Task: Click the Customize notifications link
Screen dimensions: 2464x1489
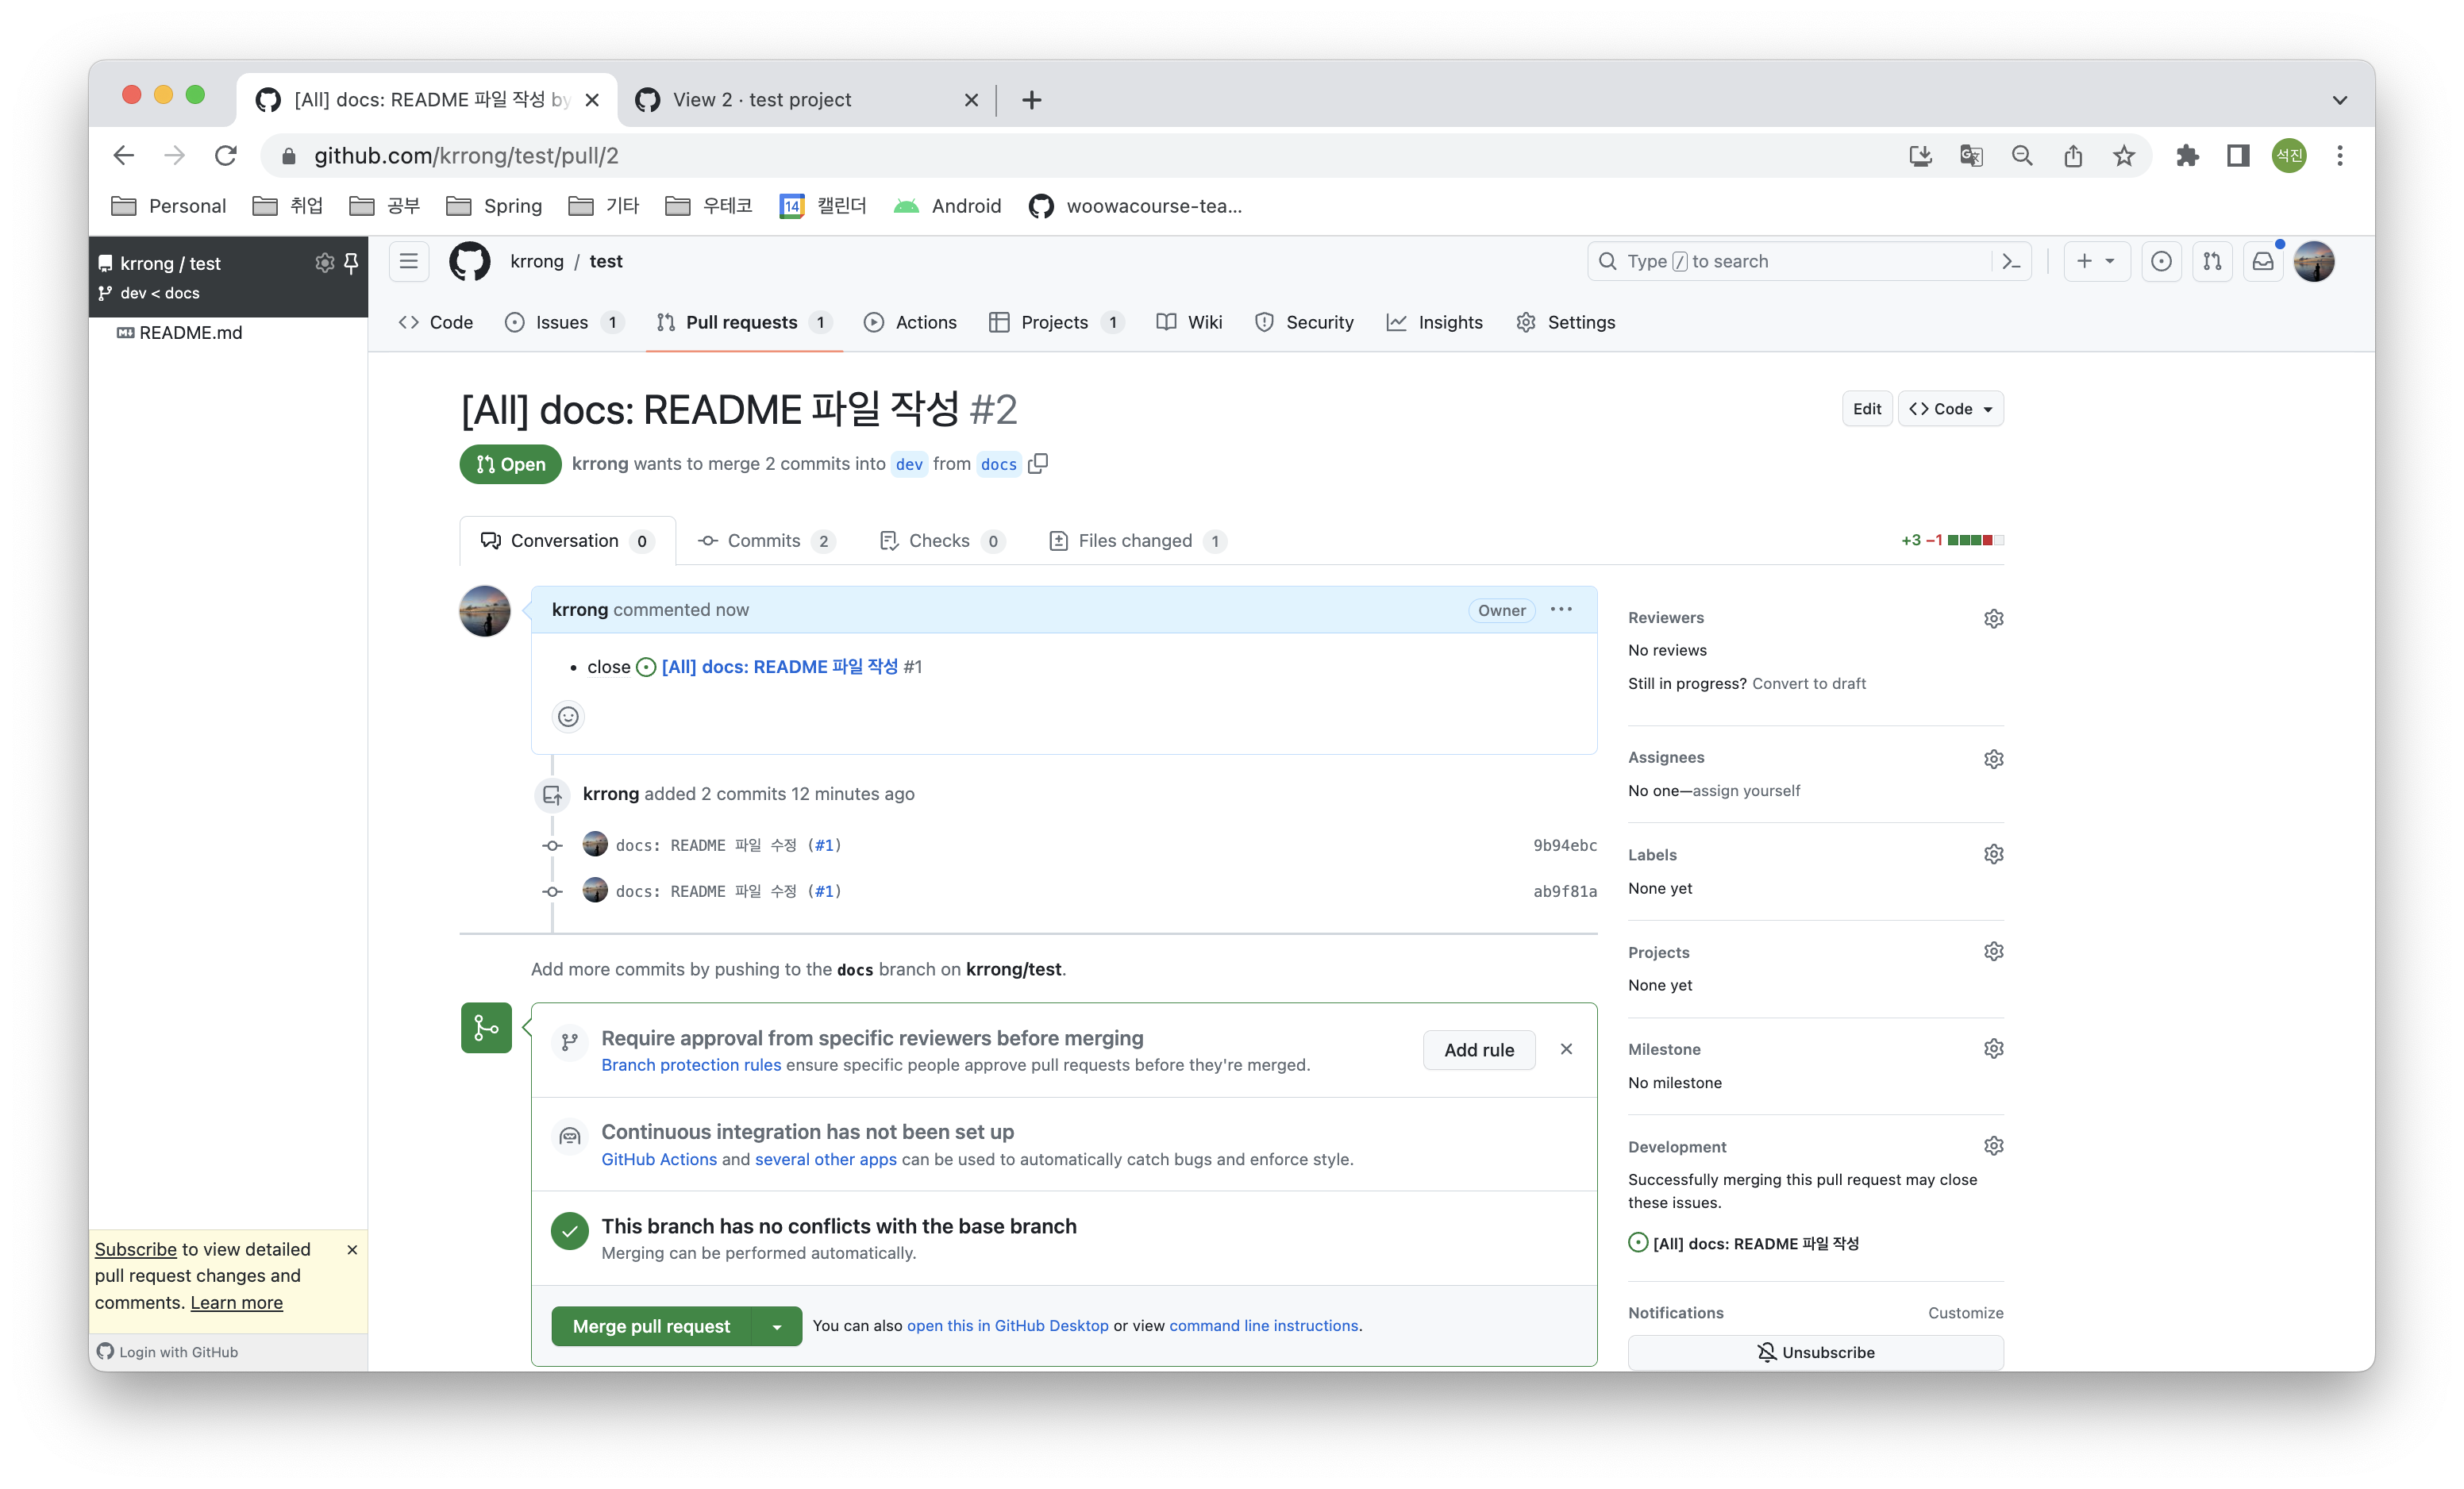Action: click(x=1965, y=1313)
